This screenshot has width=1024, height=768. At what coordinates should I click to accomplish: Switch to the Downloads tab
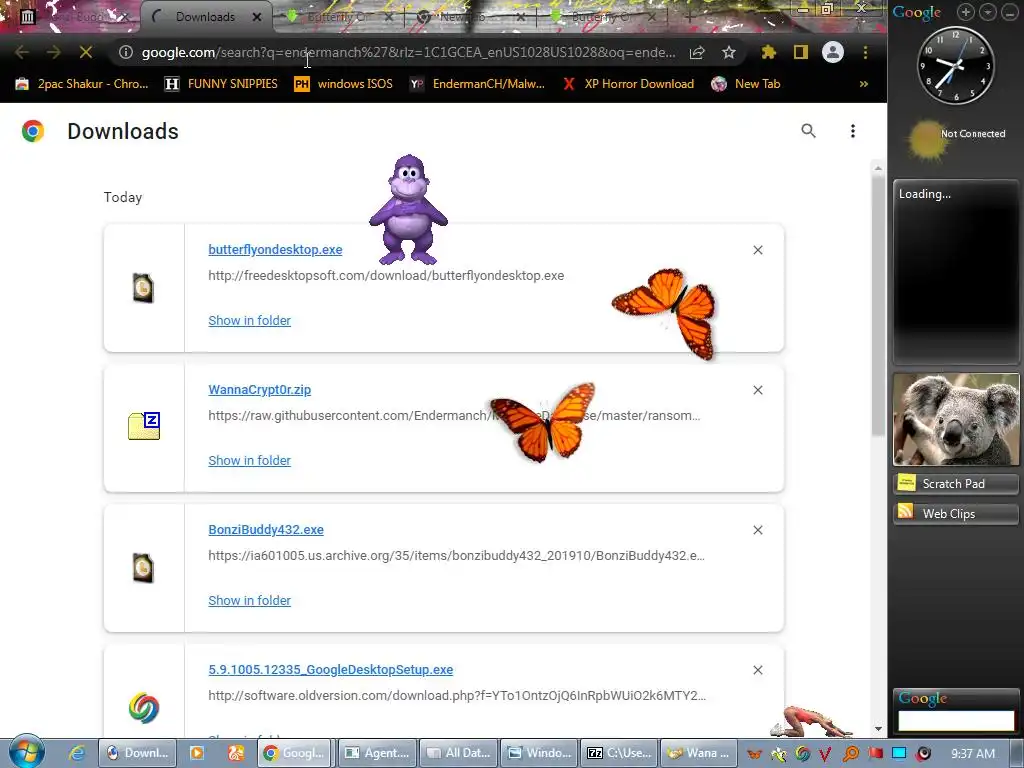click(x=205, y=17)
